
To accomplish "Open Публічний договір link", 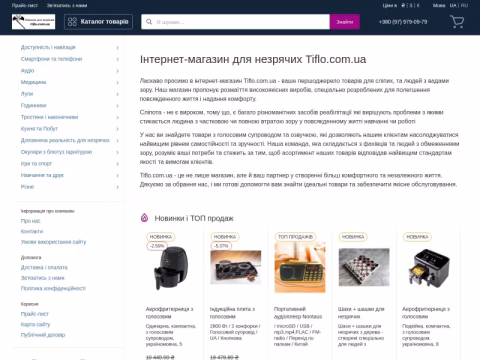I will coord(43,335).
